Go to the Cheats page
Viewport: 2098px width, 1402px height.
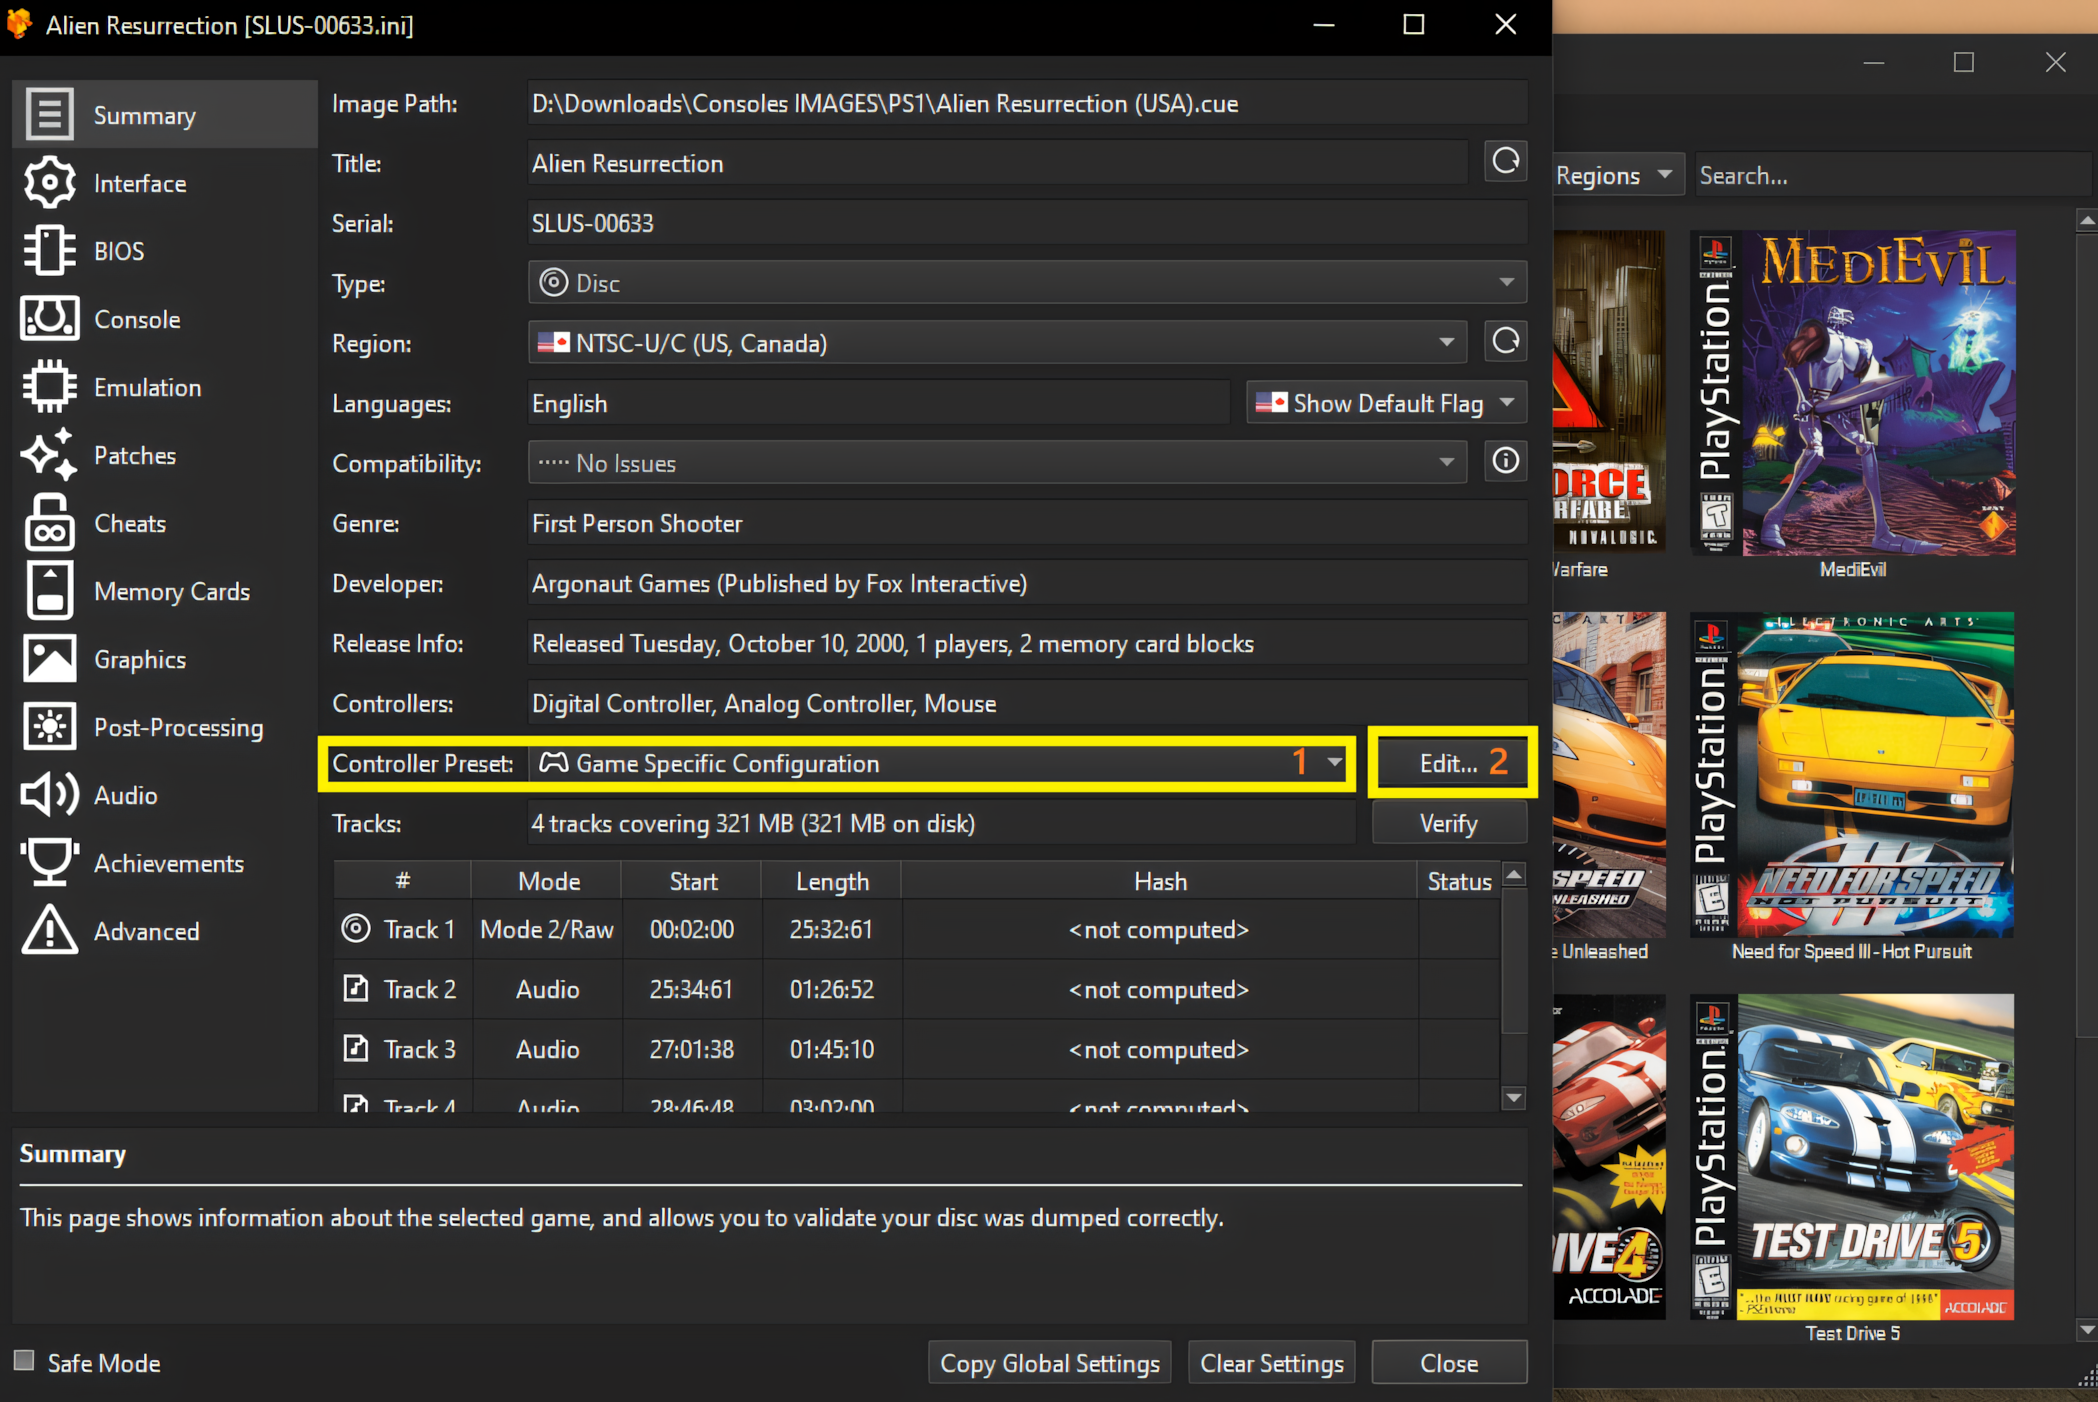click(129, 523)
